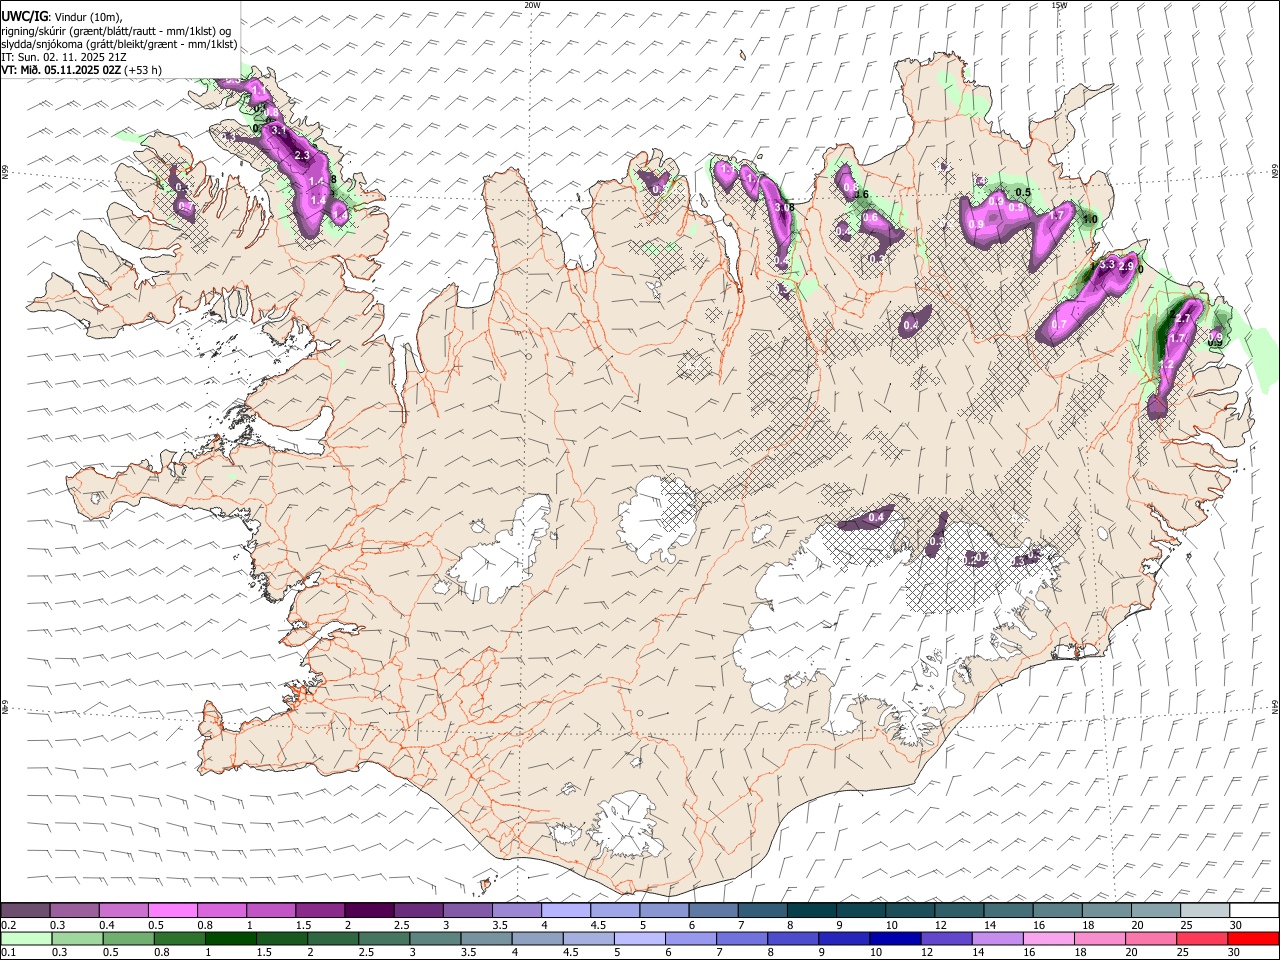Pick the bright pink 0.5 swatch in snow scale
This screenshot has height=960, width=1280.
(172, 911)
